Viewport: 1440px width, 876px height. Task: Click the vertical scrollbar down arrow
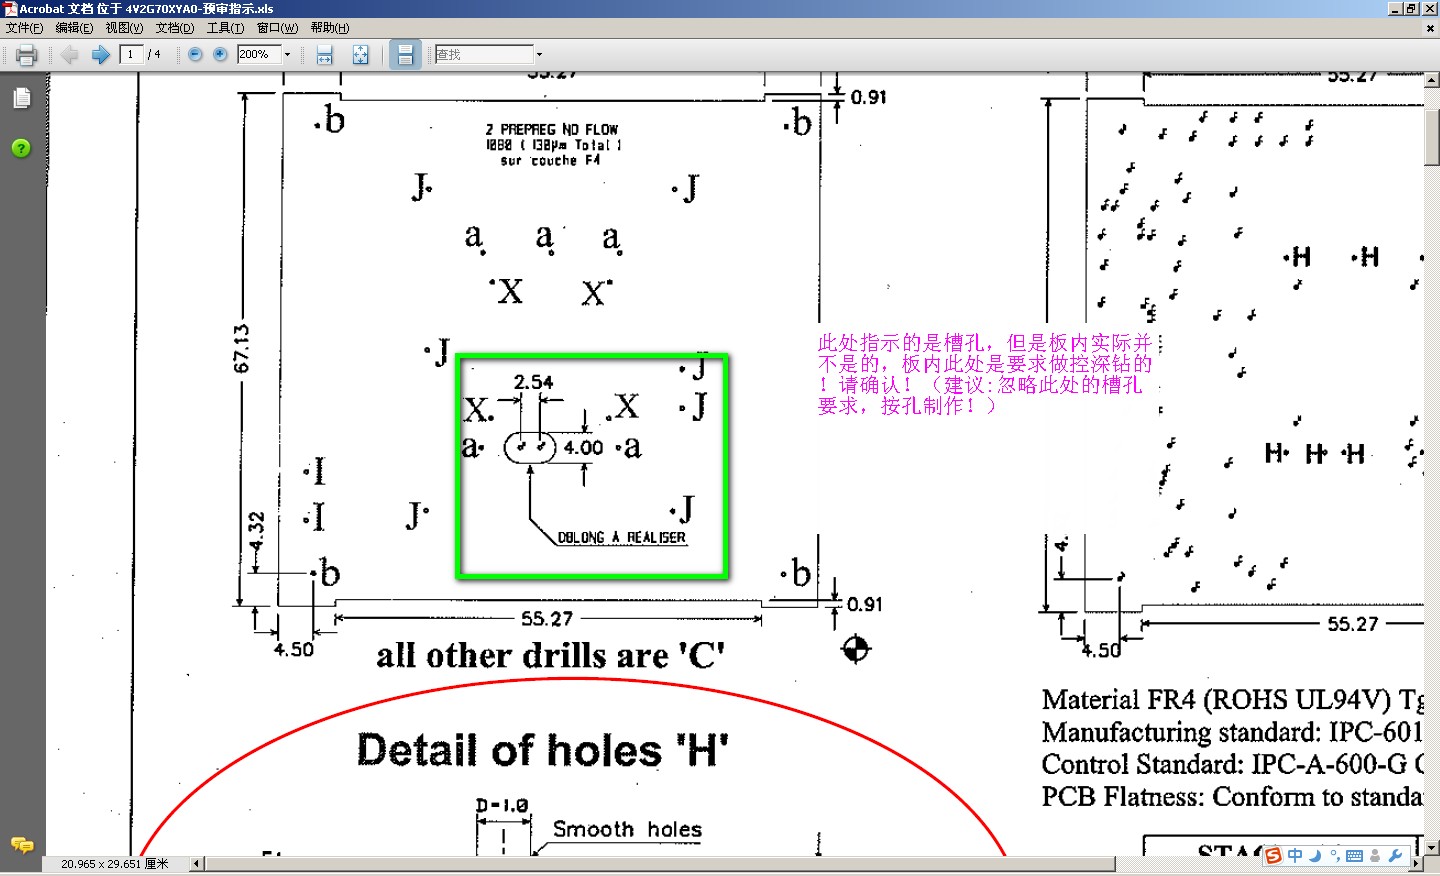(x=1432, y=847)
